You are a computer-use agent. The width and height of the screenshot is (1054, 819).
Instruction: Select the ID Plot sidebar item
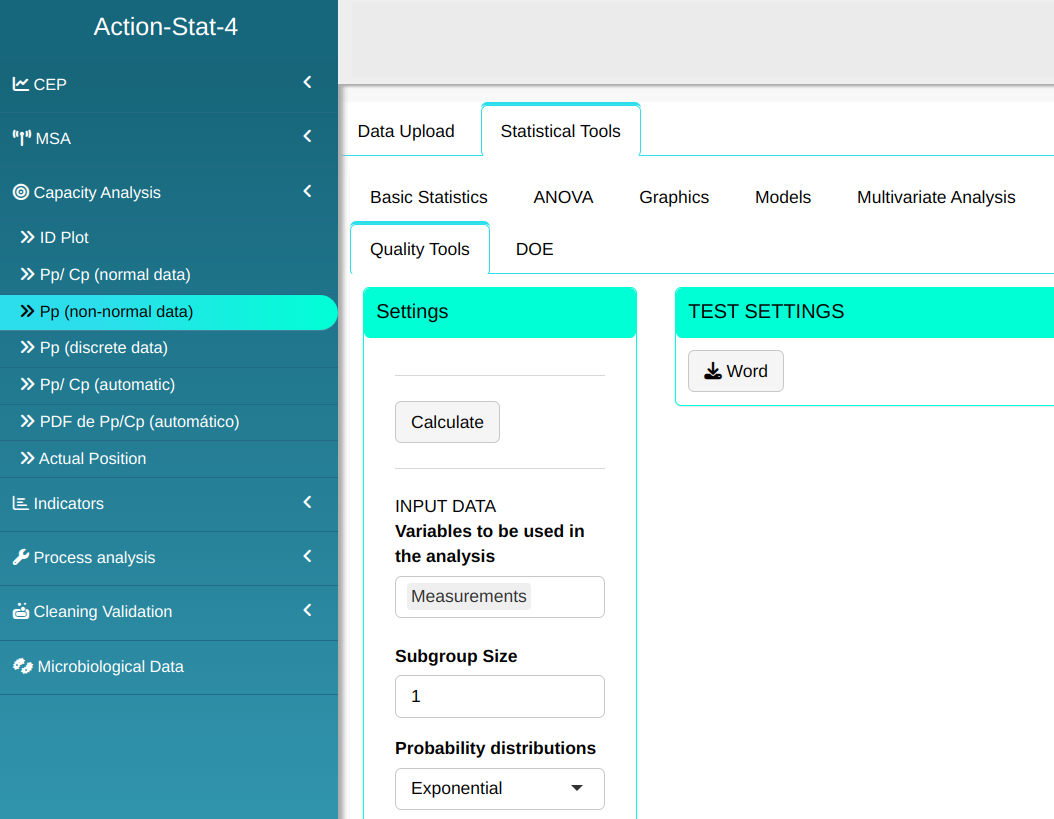point(64,237)
